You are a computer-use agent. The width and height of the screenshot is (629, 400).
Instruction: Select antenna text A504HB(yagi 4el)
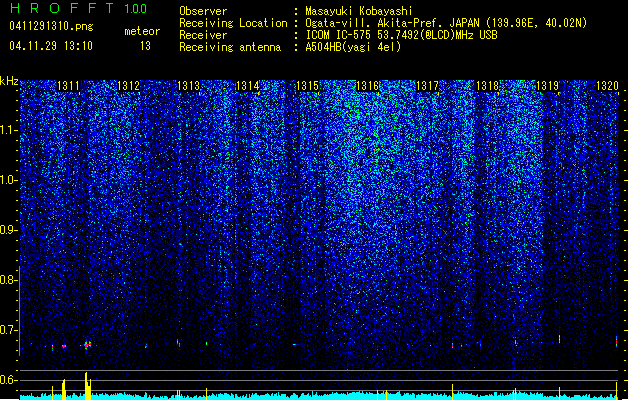[x=353, y=47]
